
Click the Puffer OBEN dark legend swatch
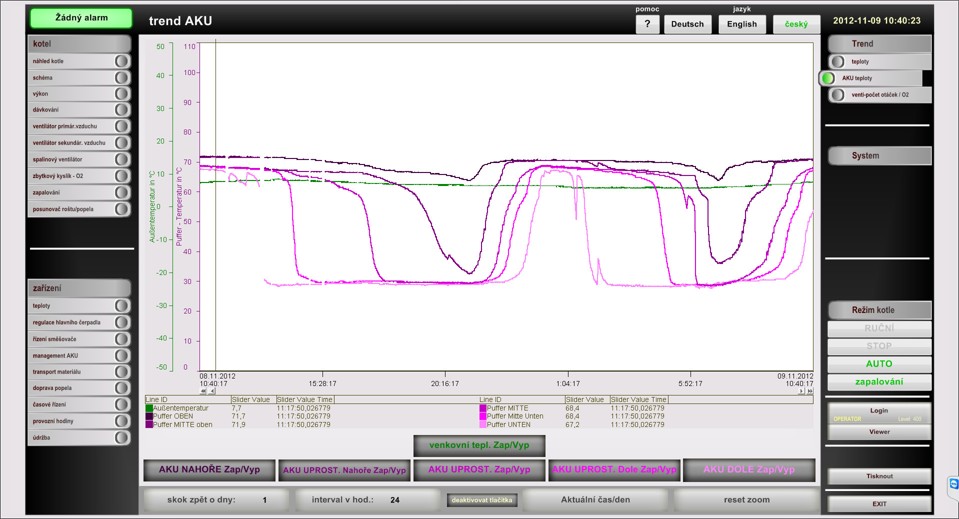[149, 416]
